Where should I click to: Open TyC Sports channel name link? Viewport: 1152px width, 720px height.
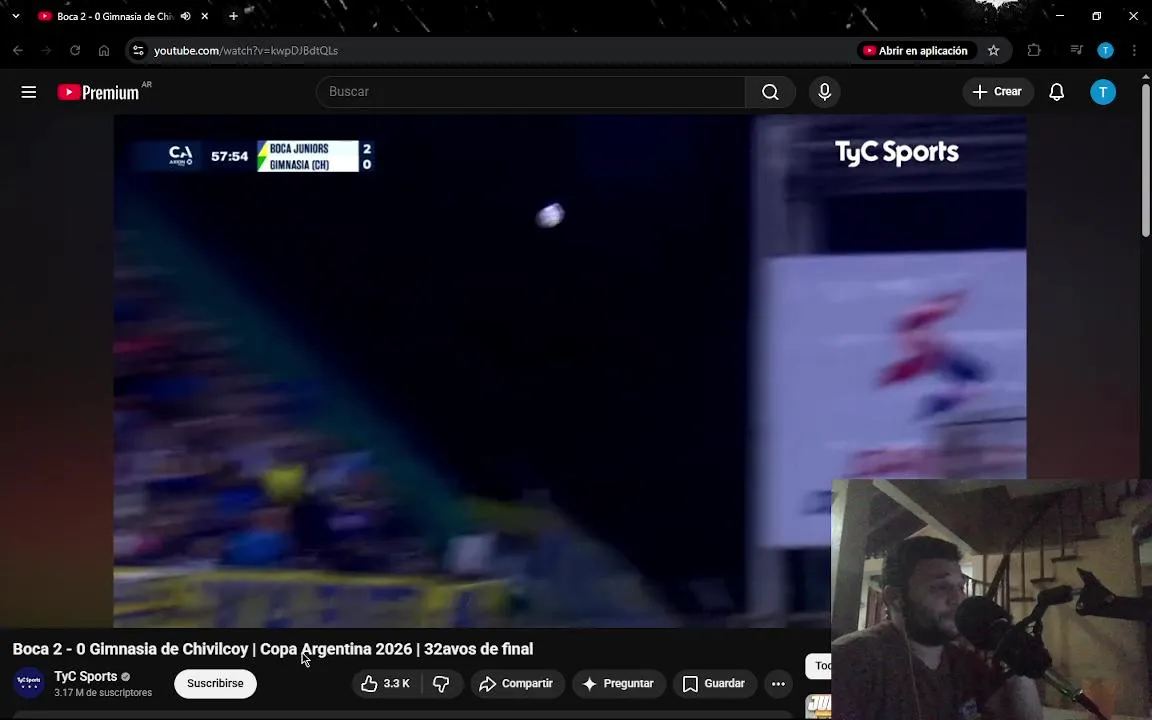(x=85, y=676)
